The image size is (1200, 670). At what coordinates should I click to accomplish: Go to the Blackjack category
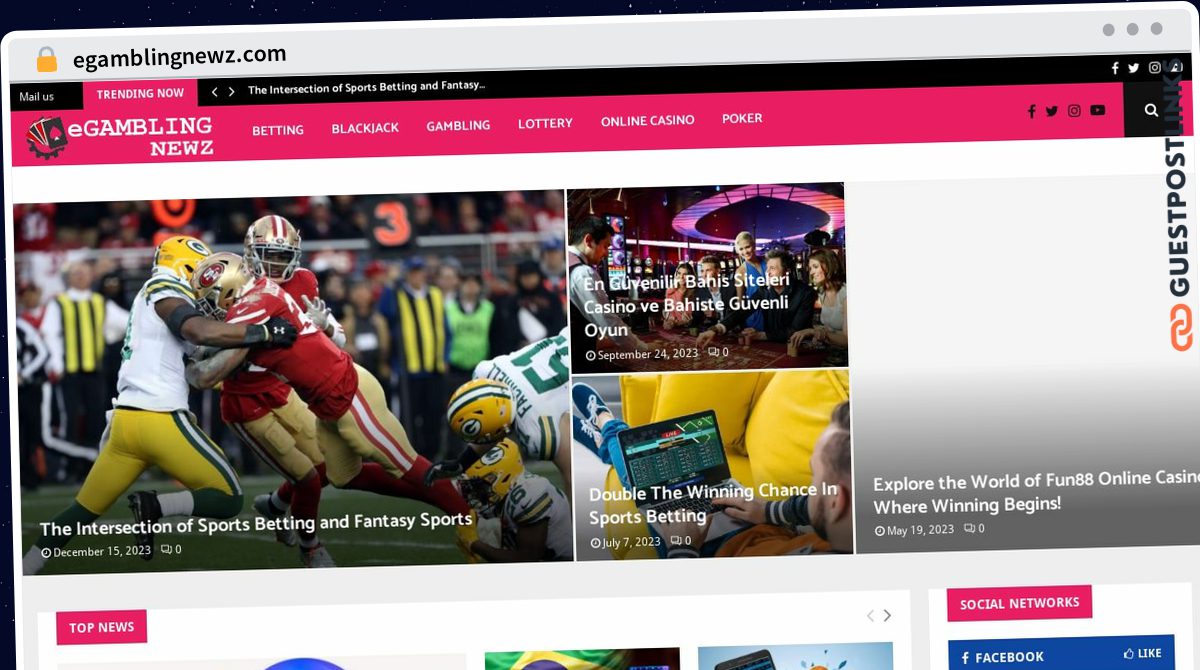(x=365, y=128)
